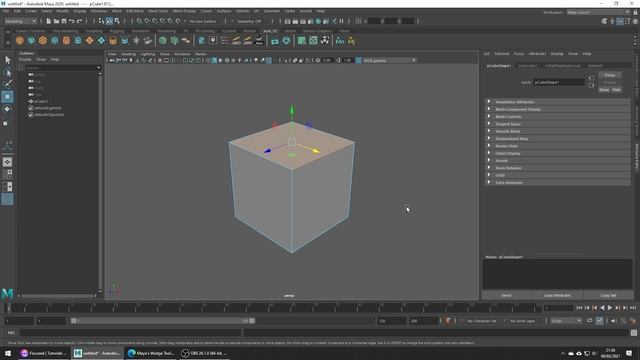The width and height of the screenshot is (640, 360).
Task: Click the Focus button in Attribute Editor
Action: [x=609, y=75]
